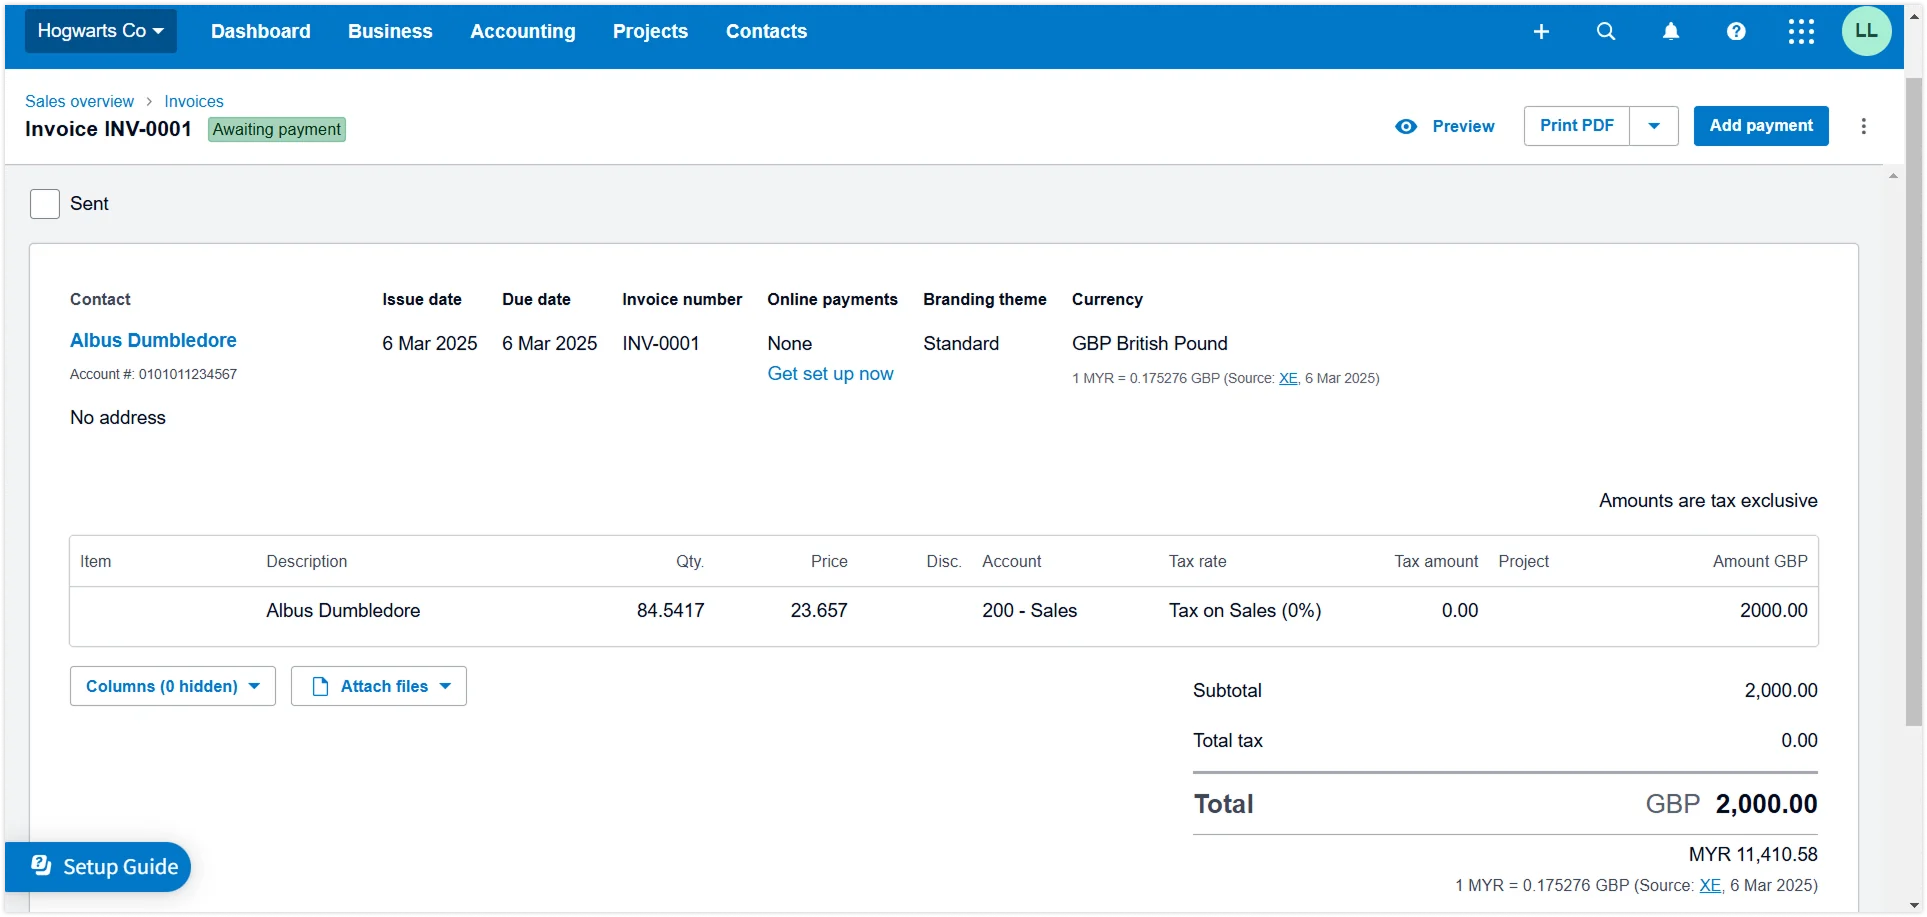1927x917 pixels.
Task: Click the Preview eye icon
Action: 1406,126
